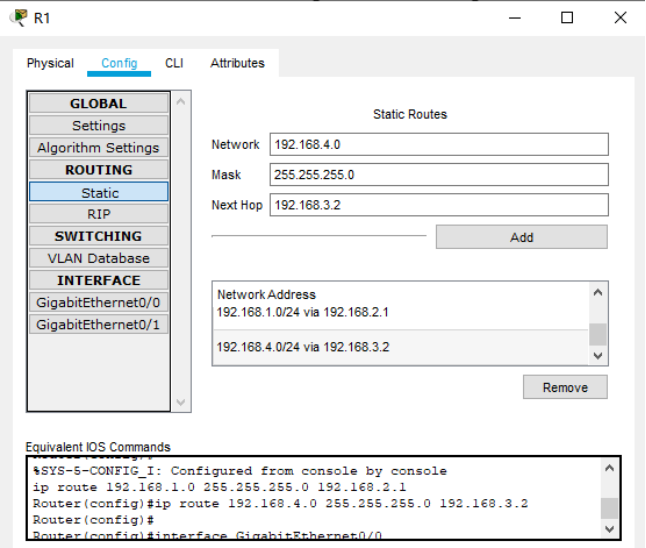Screen dimensions: 646x548
Task: Click the ip route 192.168.4.0 command line
Action: 280,504
